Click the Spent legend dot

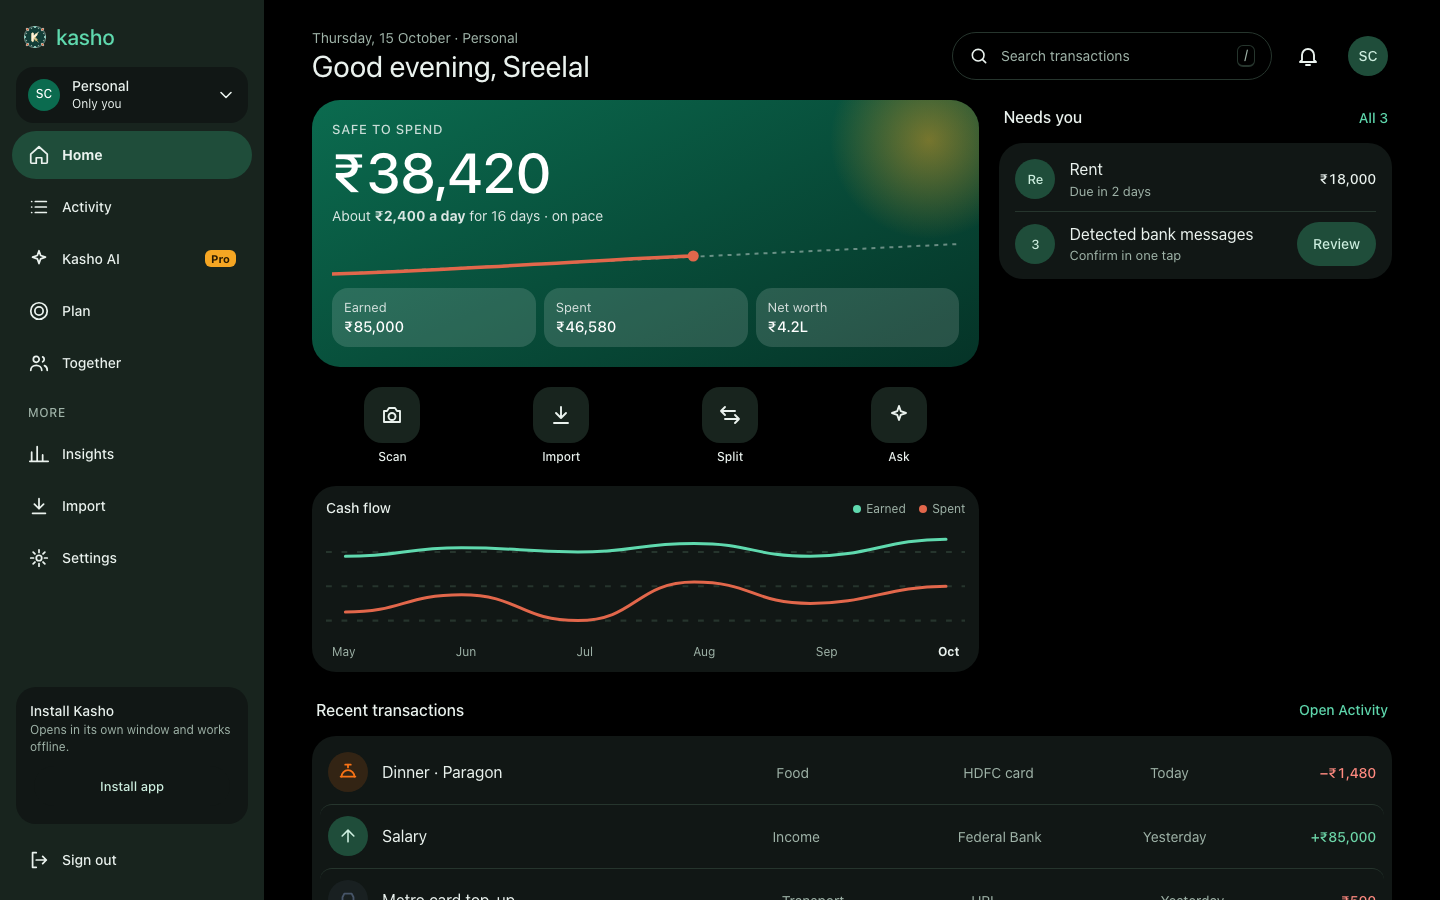(x=923, y=509)
